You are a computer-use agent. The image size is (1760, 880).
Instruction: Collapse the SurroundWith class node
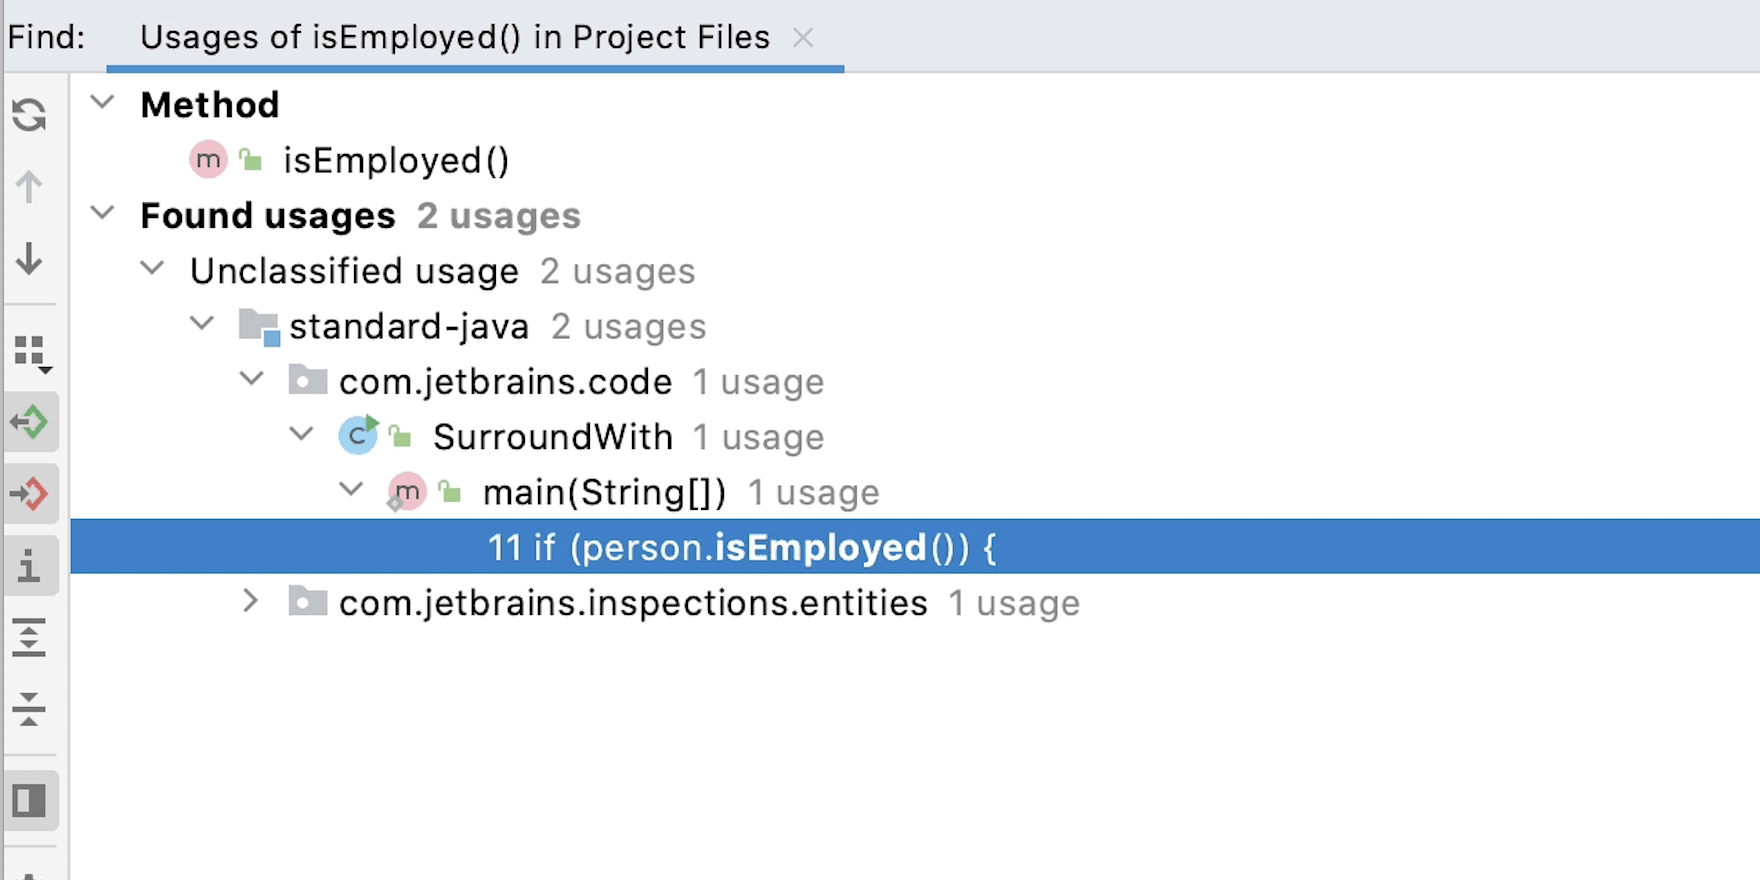pyautogui.click(x=301, y=435)
